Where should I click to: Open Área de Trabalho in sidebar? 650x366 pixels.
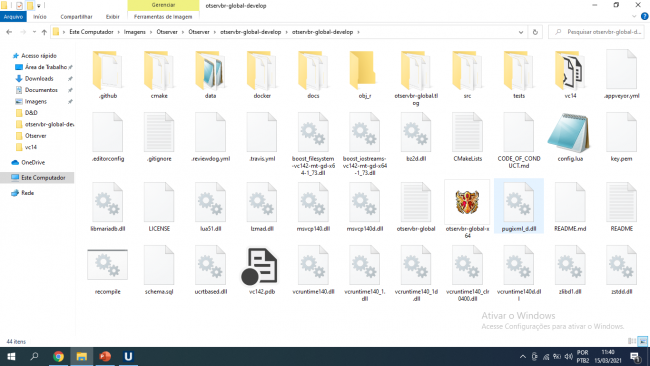click(46, 67)
